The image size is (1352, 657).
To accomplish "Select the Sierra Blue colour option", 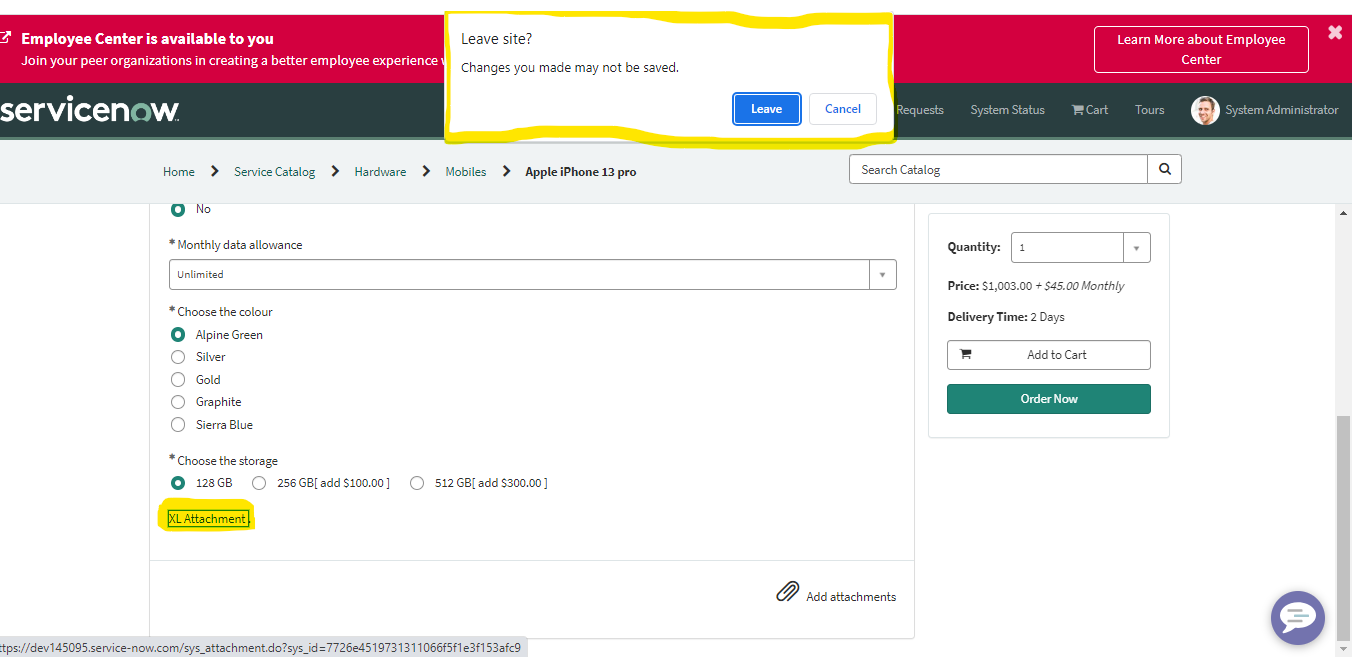I will pyautogui.click(x=178, y=425).
